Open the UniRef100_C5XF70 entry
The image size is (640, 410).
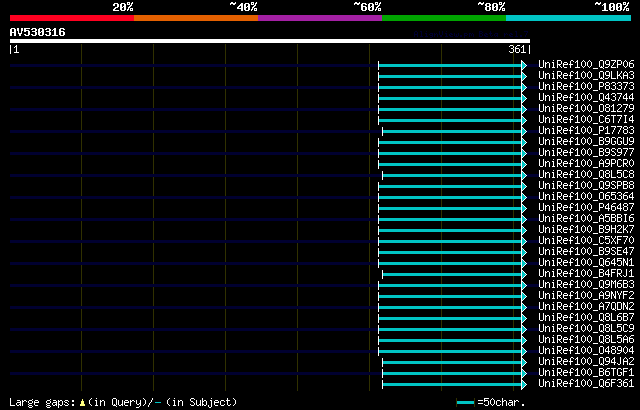[586, 241]
